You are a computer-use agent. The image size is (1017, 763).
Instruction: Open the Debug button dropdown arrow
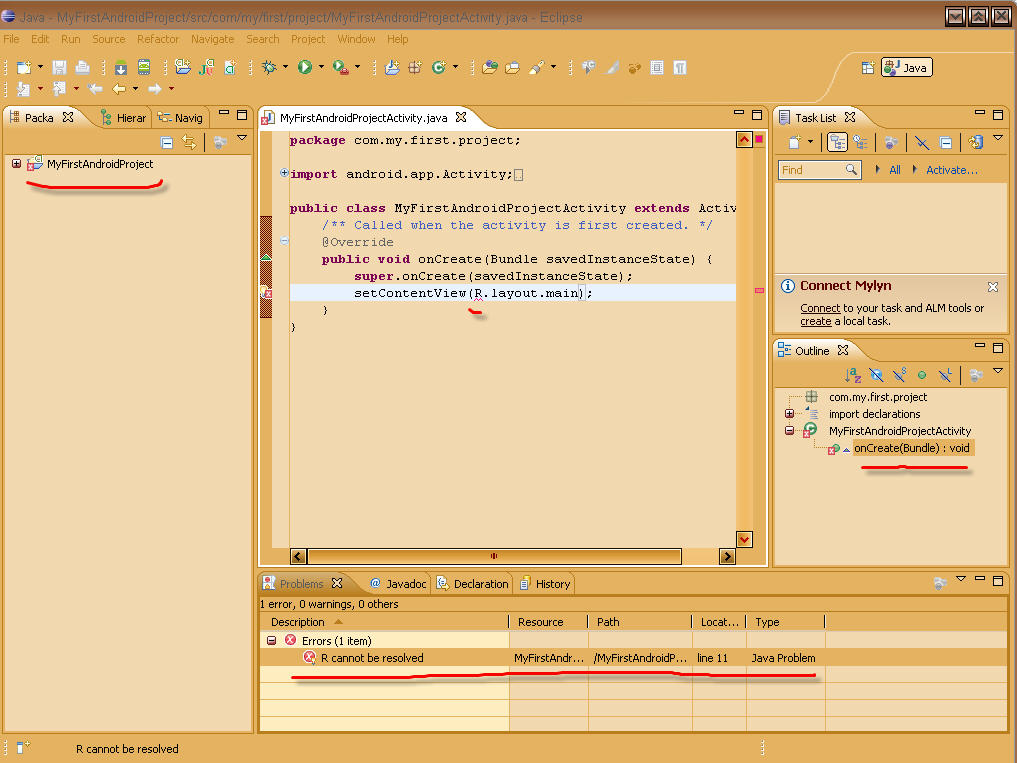tap(285, 67)
